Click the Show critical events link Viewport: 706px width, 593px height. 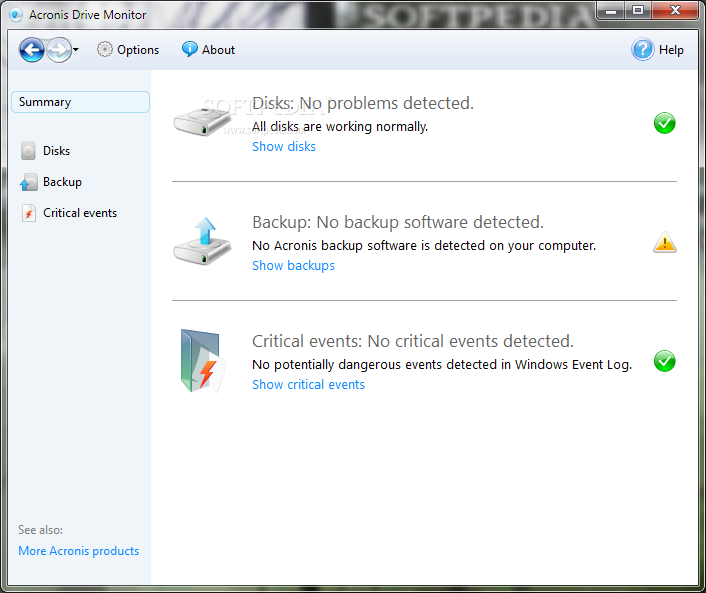coord(308,385)
